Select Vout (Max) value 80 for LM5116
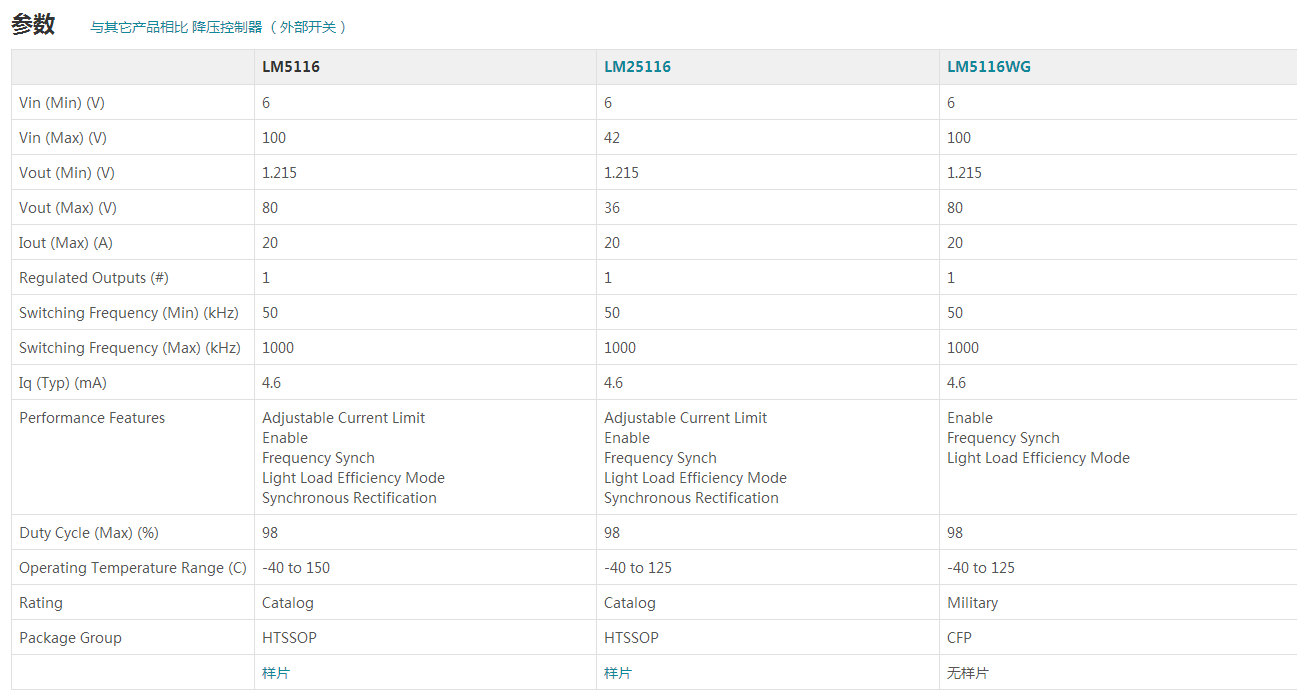This screenshot has width=1297, height=700. click(x=270, y=208)
